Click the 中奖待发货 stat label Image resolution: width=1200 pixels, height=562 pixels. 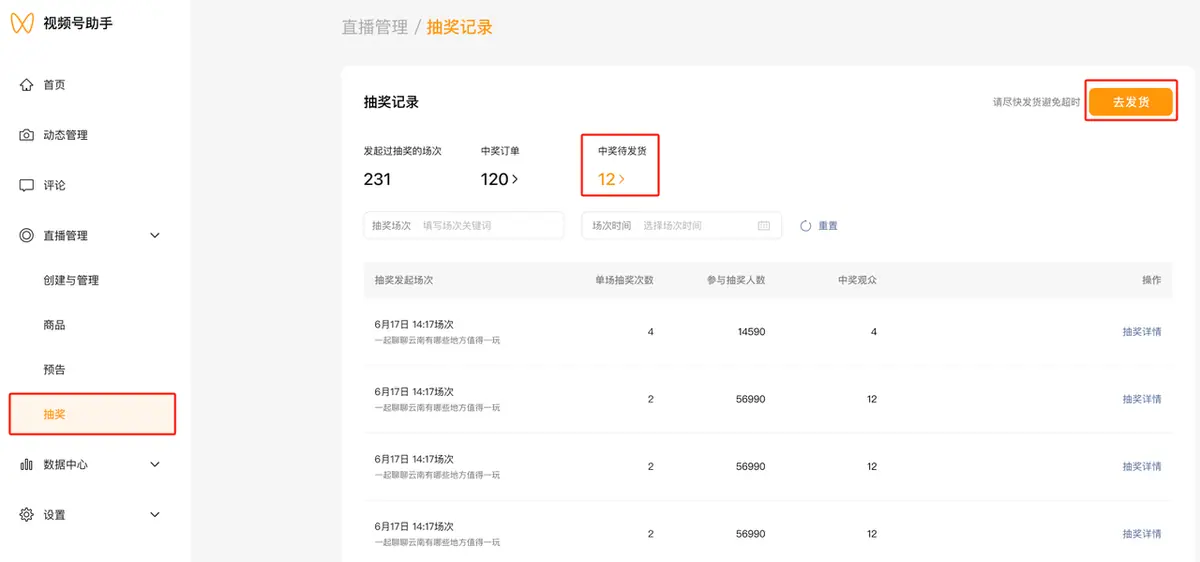click(x=623, y=151)
